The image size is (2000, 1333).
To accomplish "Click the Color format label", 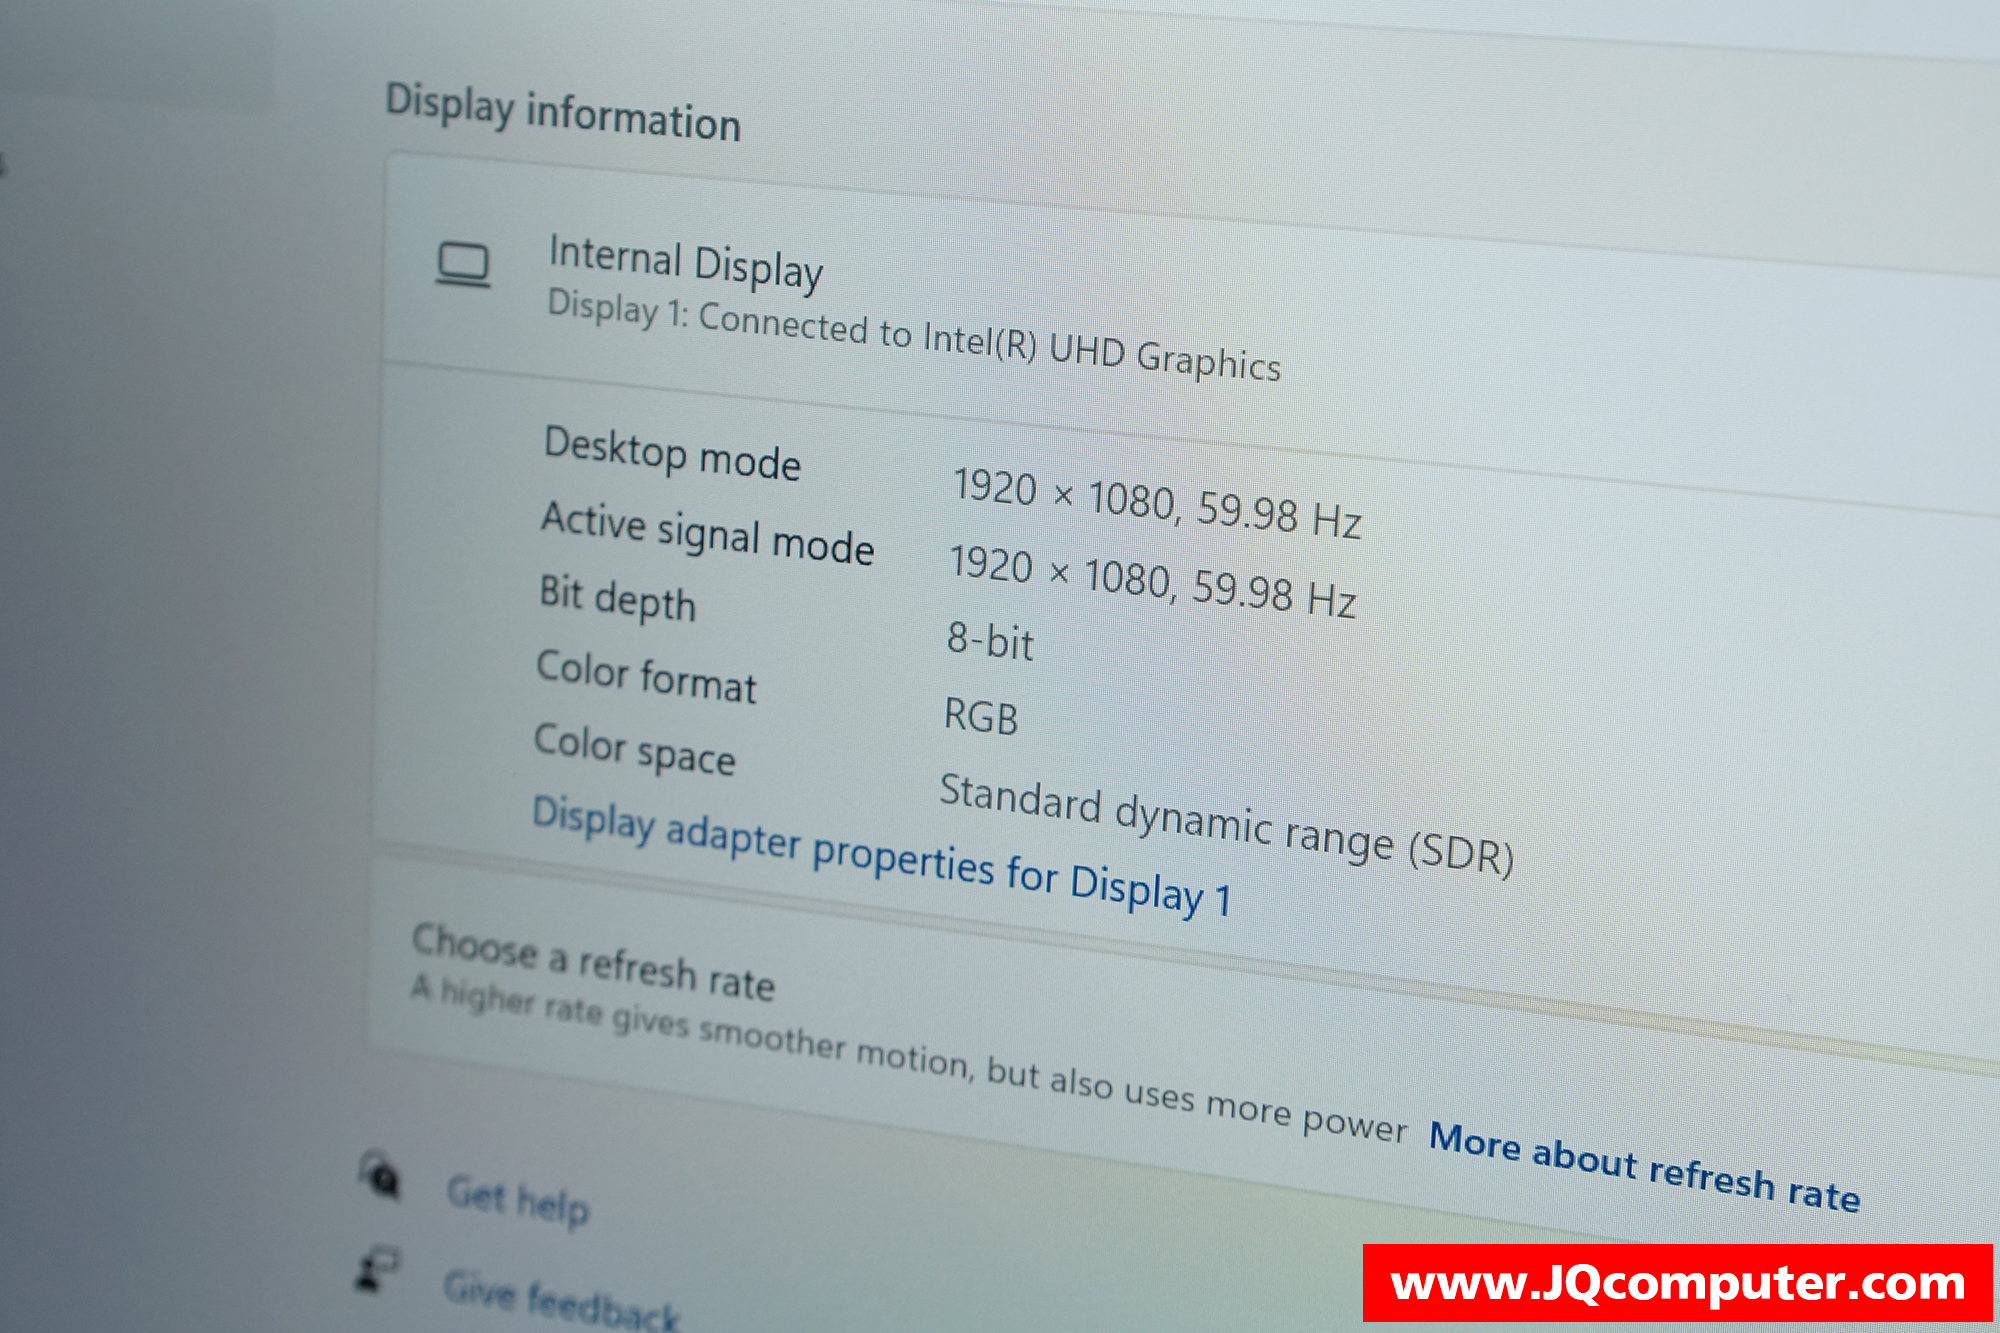I will (646, 676).
